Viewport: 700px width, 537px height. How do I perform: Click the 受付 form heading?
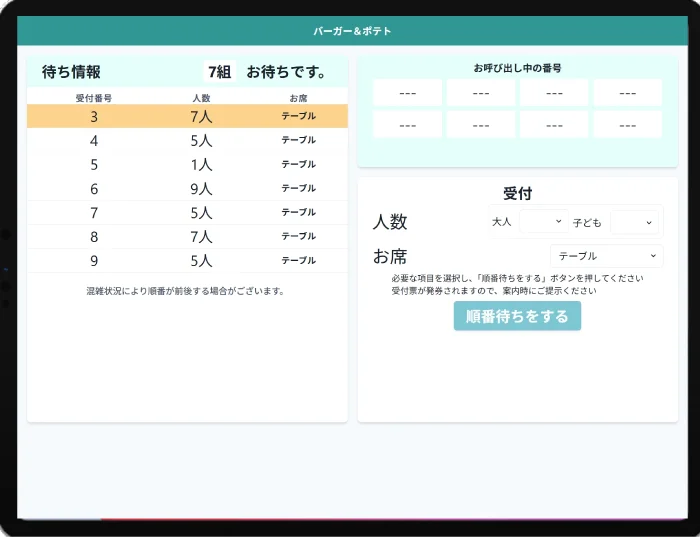pyautogui.click(x=517, y=193)
